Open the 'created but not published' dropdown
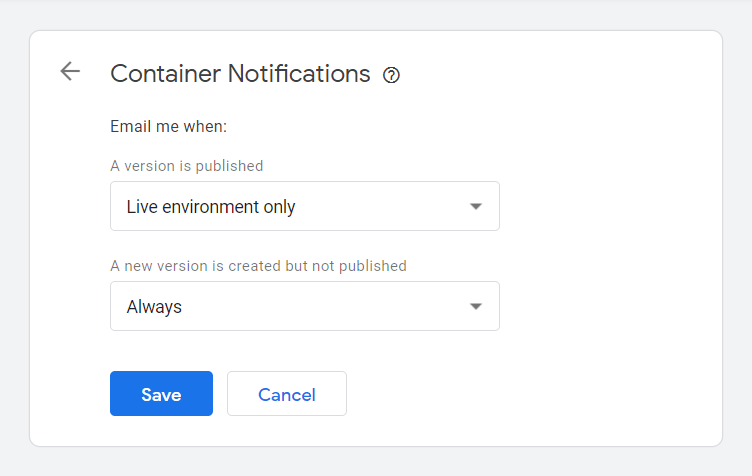Screen dimensions: 752x476 click(305, 306)
